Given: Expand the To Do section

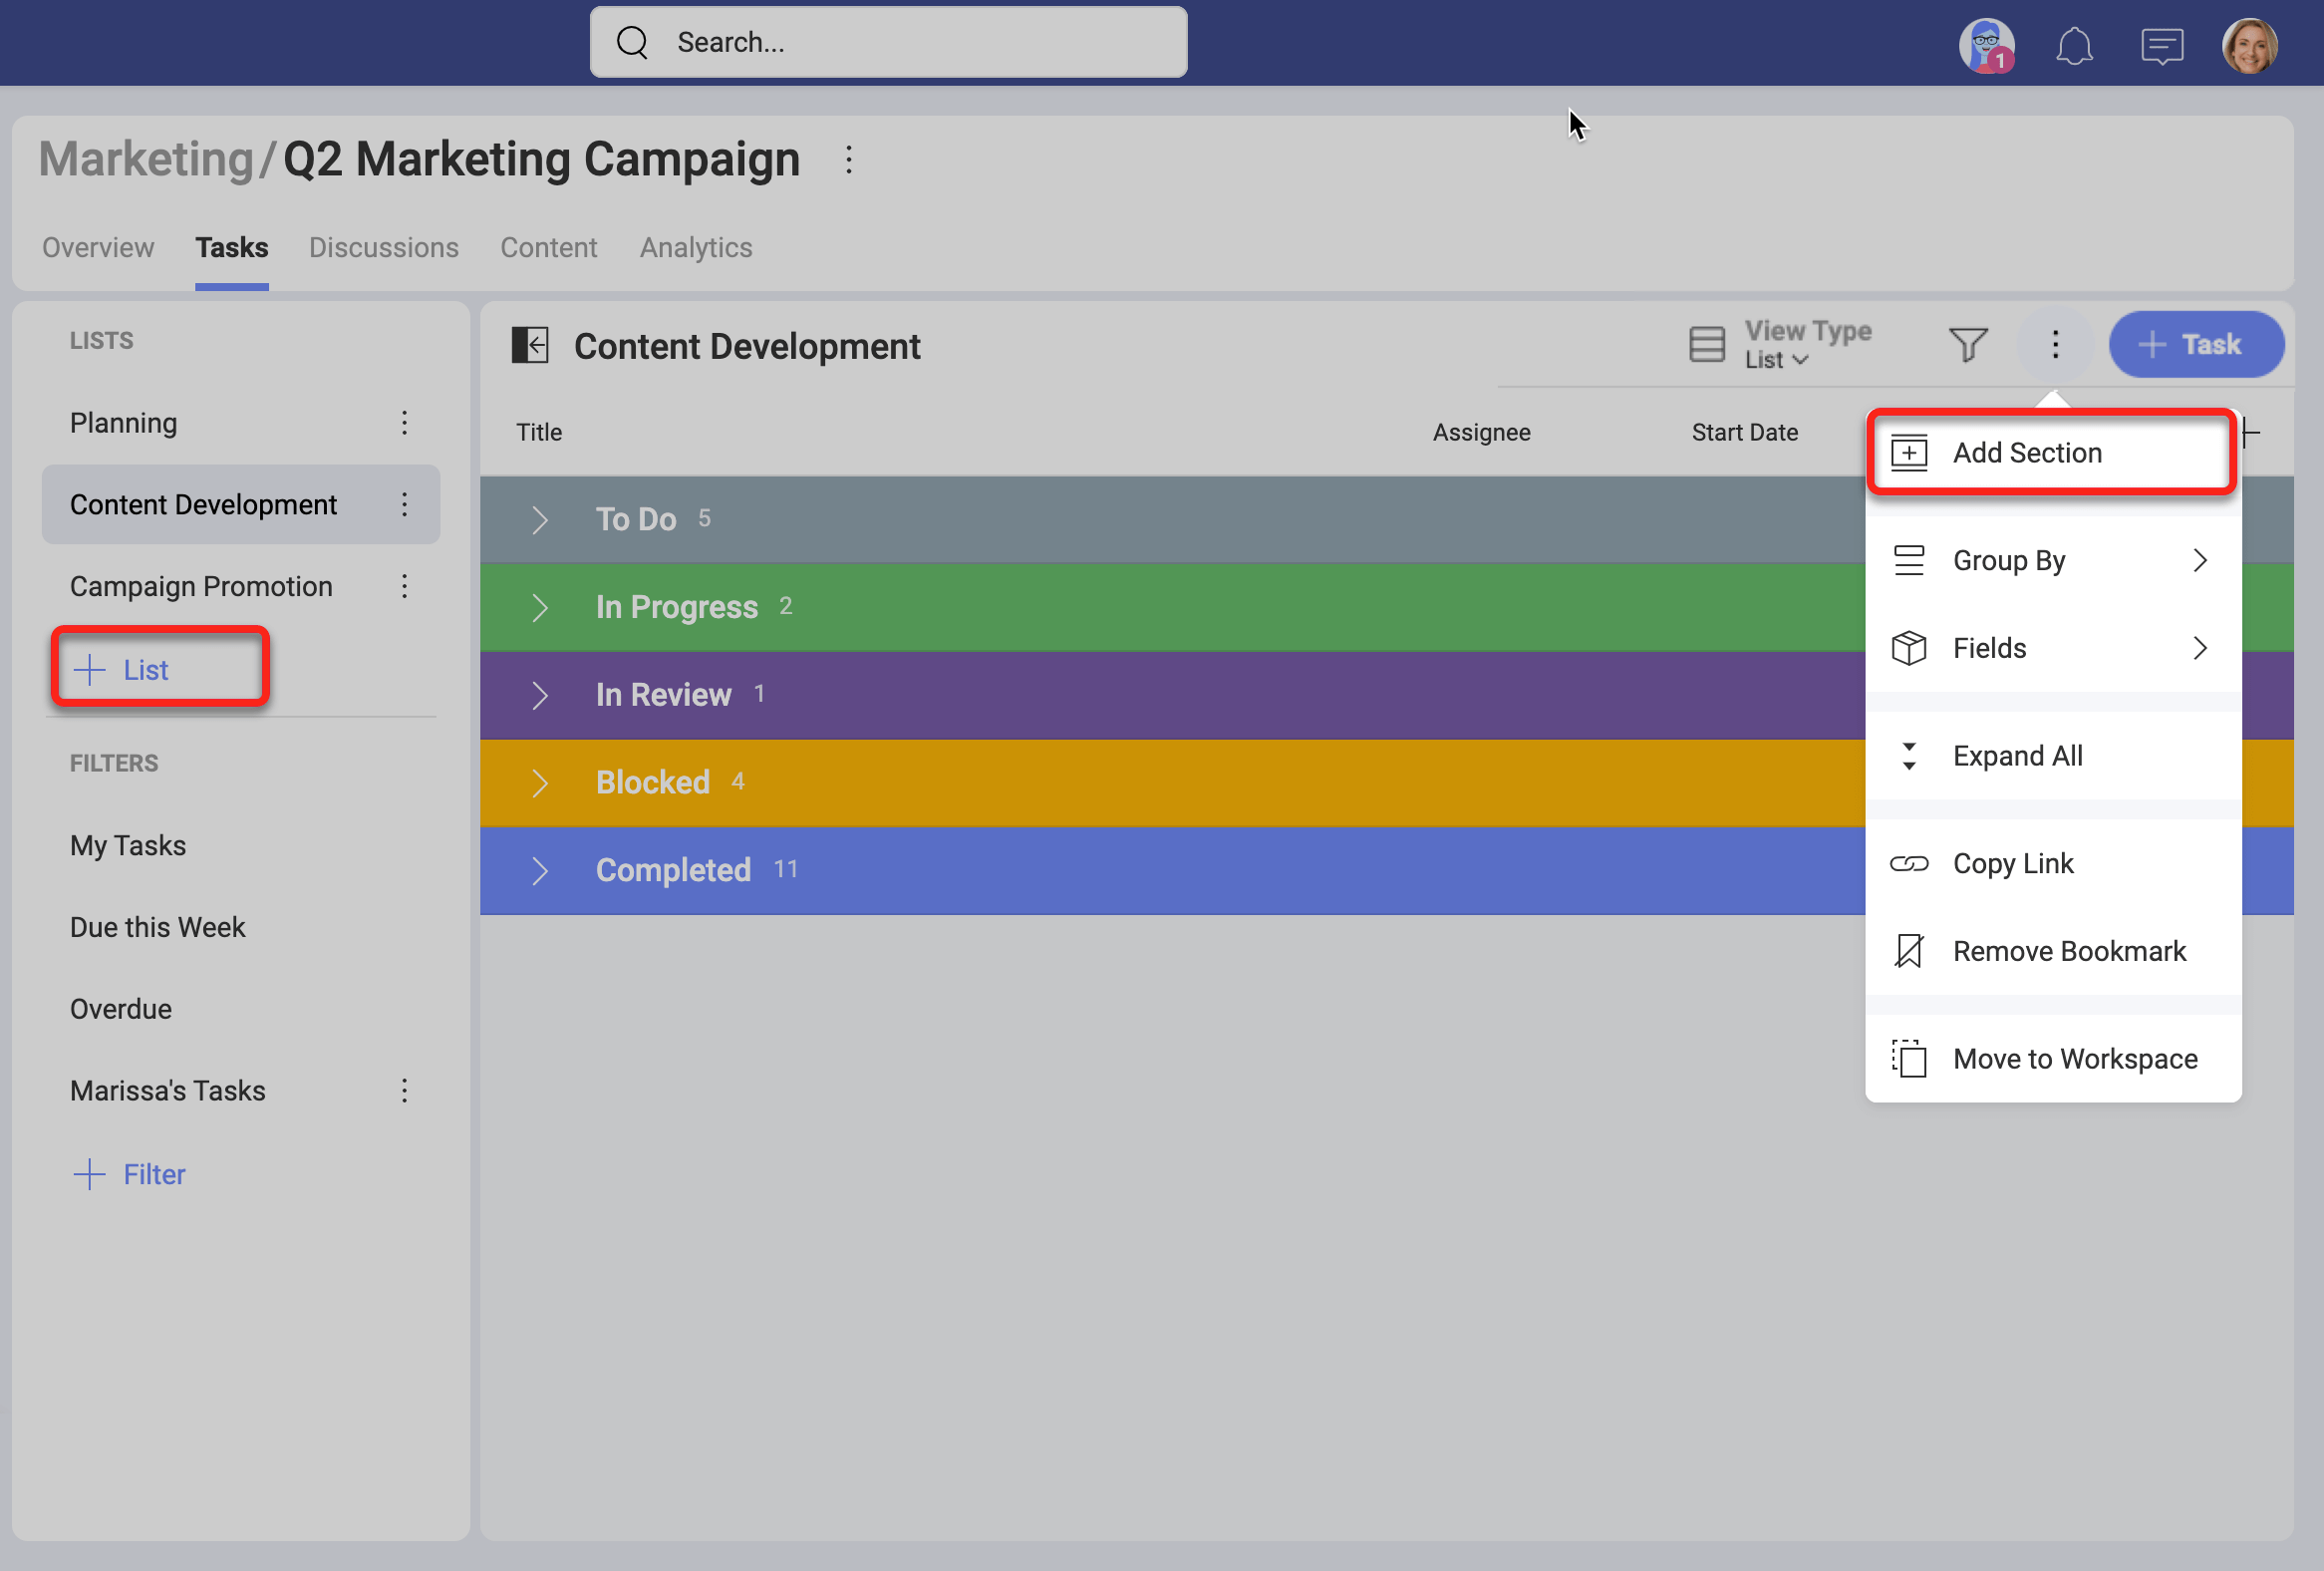Looking at the screenshot, I should [540, 517].
